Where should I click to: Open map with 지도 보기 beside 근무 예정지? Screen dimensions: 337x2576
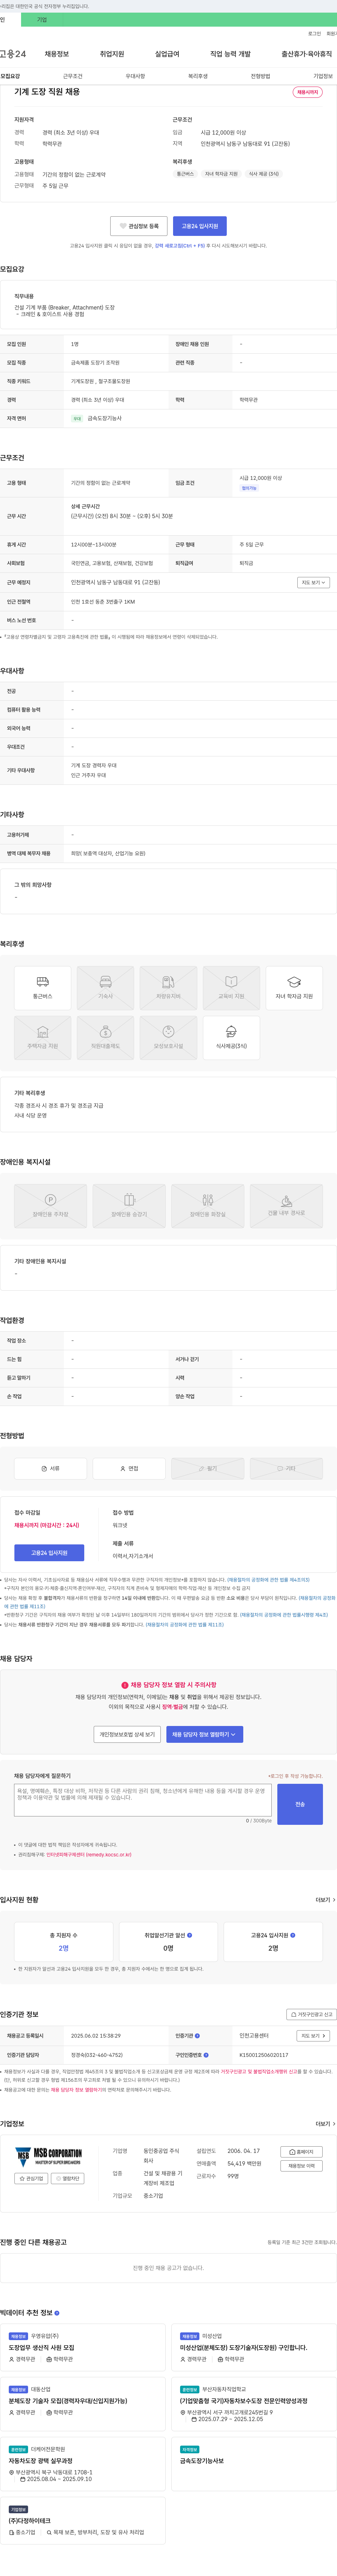pos(313,582)
